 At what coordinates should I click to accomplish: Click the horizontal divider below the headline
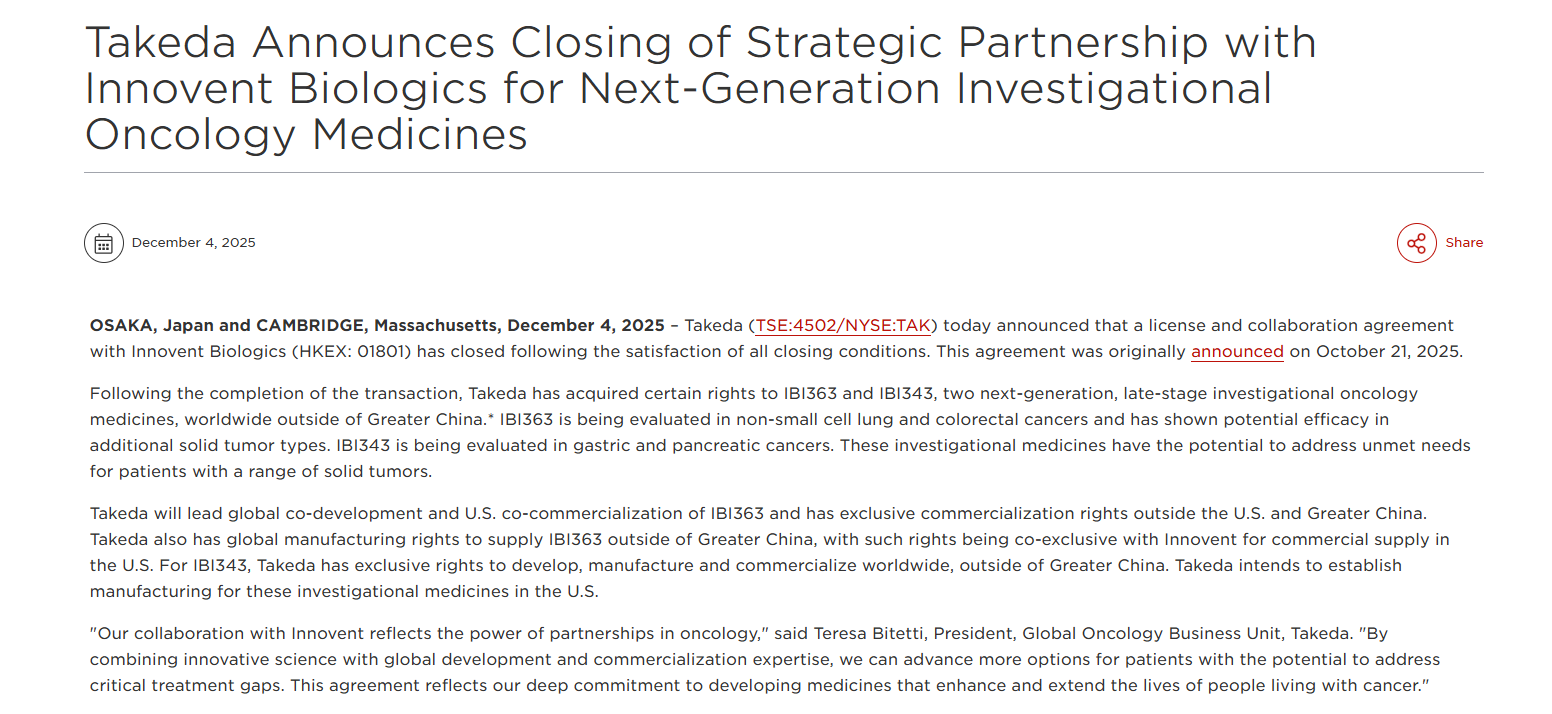point(783,173)
